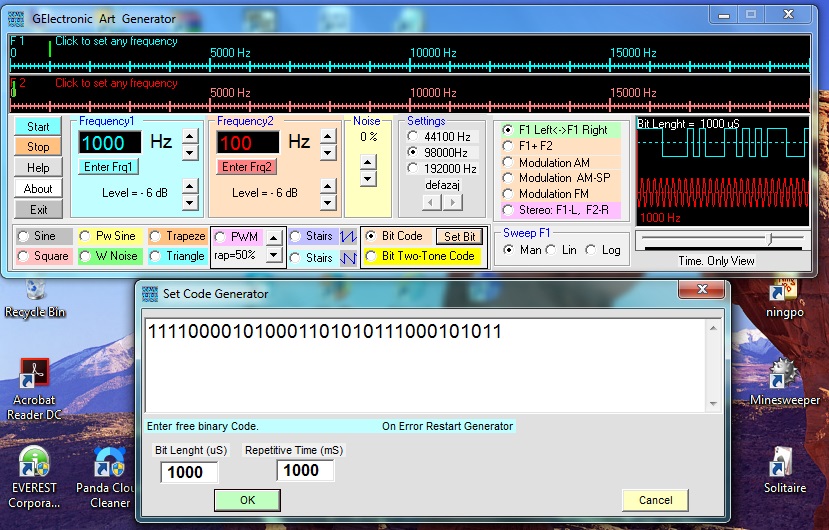
Task: Click right arrow under defazaj
Action: click(x=453, y=202)
